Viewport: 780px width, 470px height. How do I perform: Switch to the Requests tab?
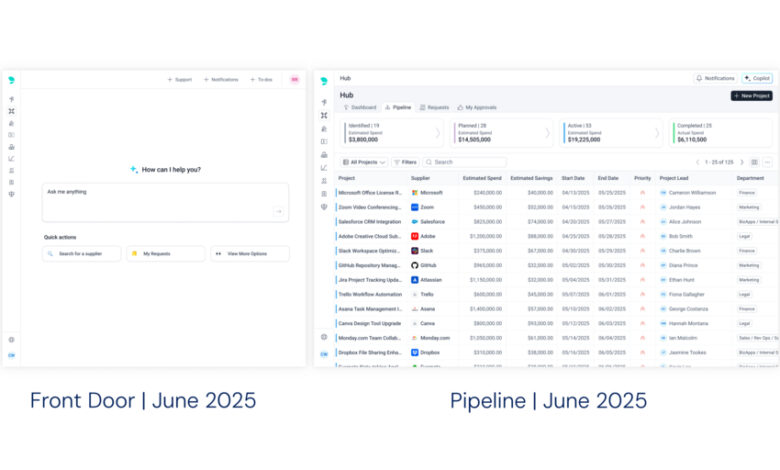(435, 107)
